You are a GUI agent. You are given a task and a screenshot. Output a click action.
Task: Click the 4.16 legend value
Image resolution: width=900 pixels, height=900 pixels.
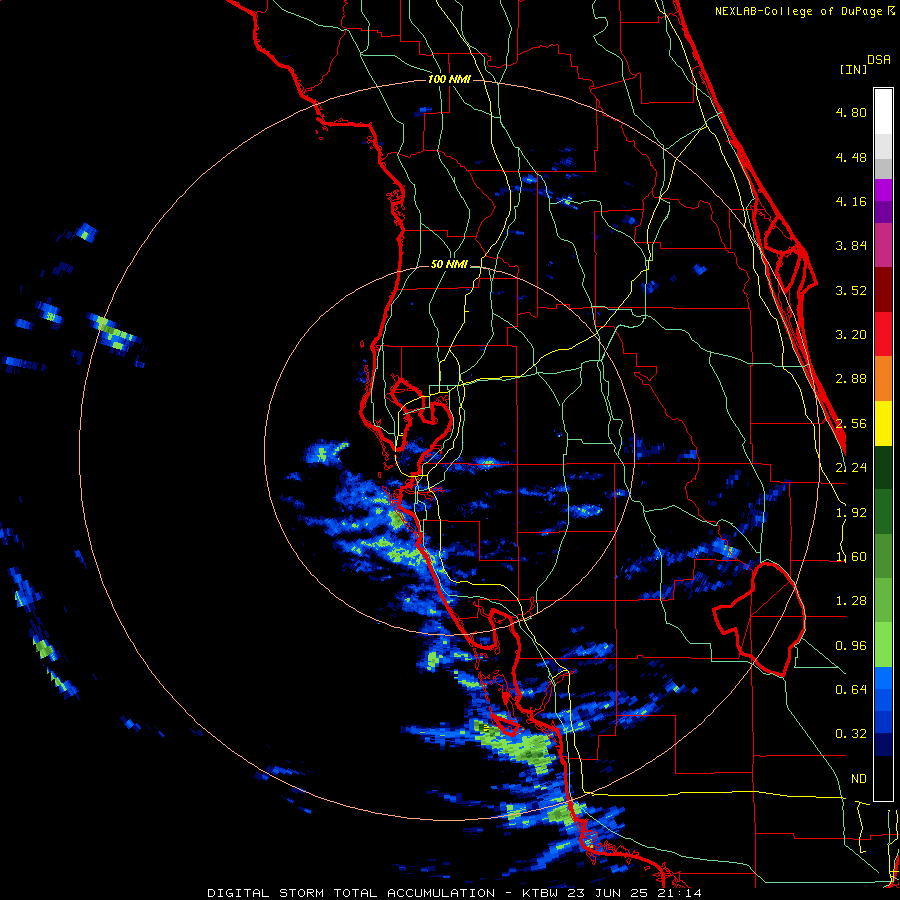tap(851, 201)
